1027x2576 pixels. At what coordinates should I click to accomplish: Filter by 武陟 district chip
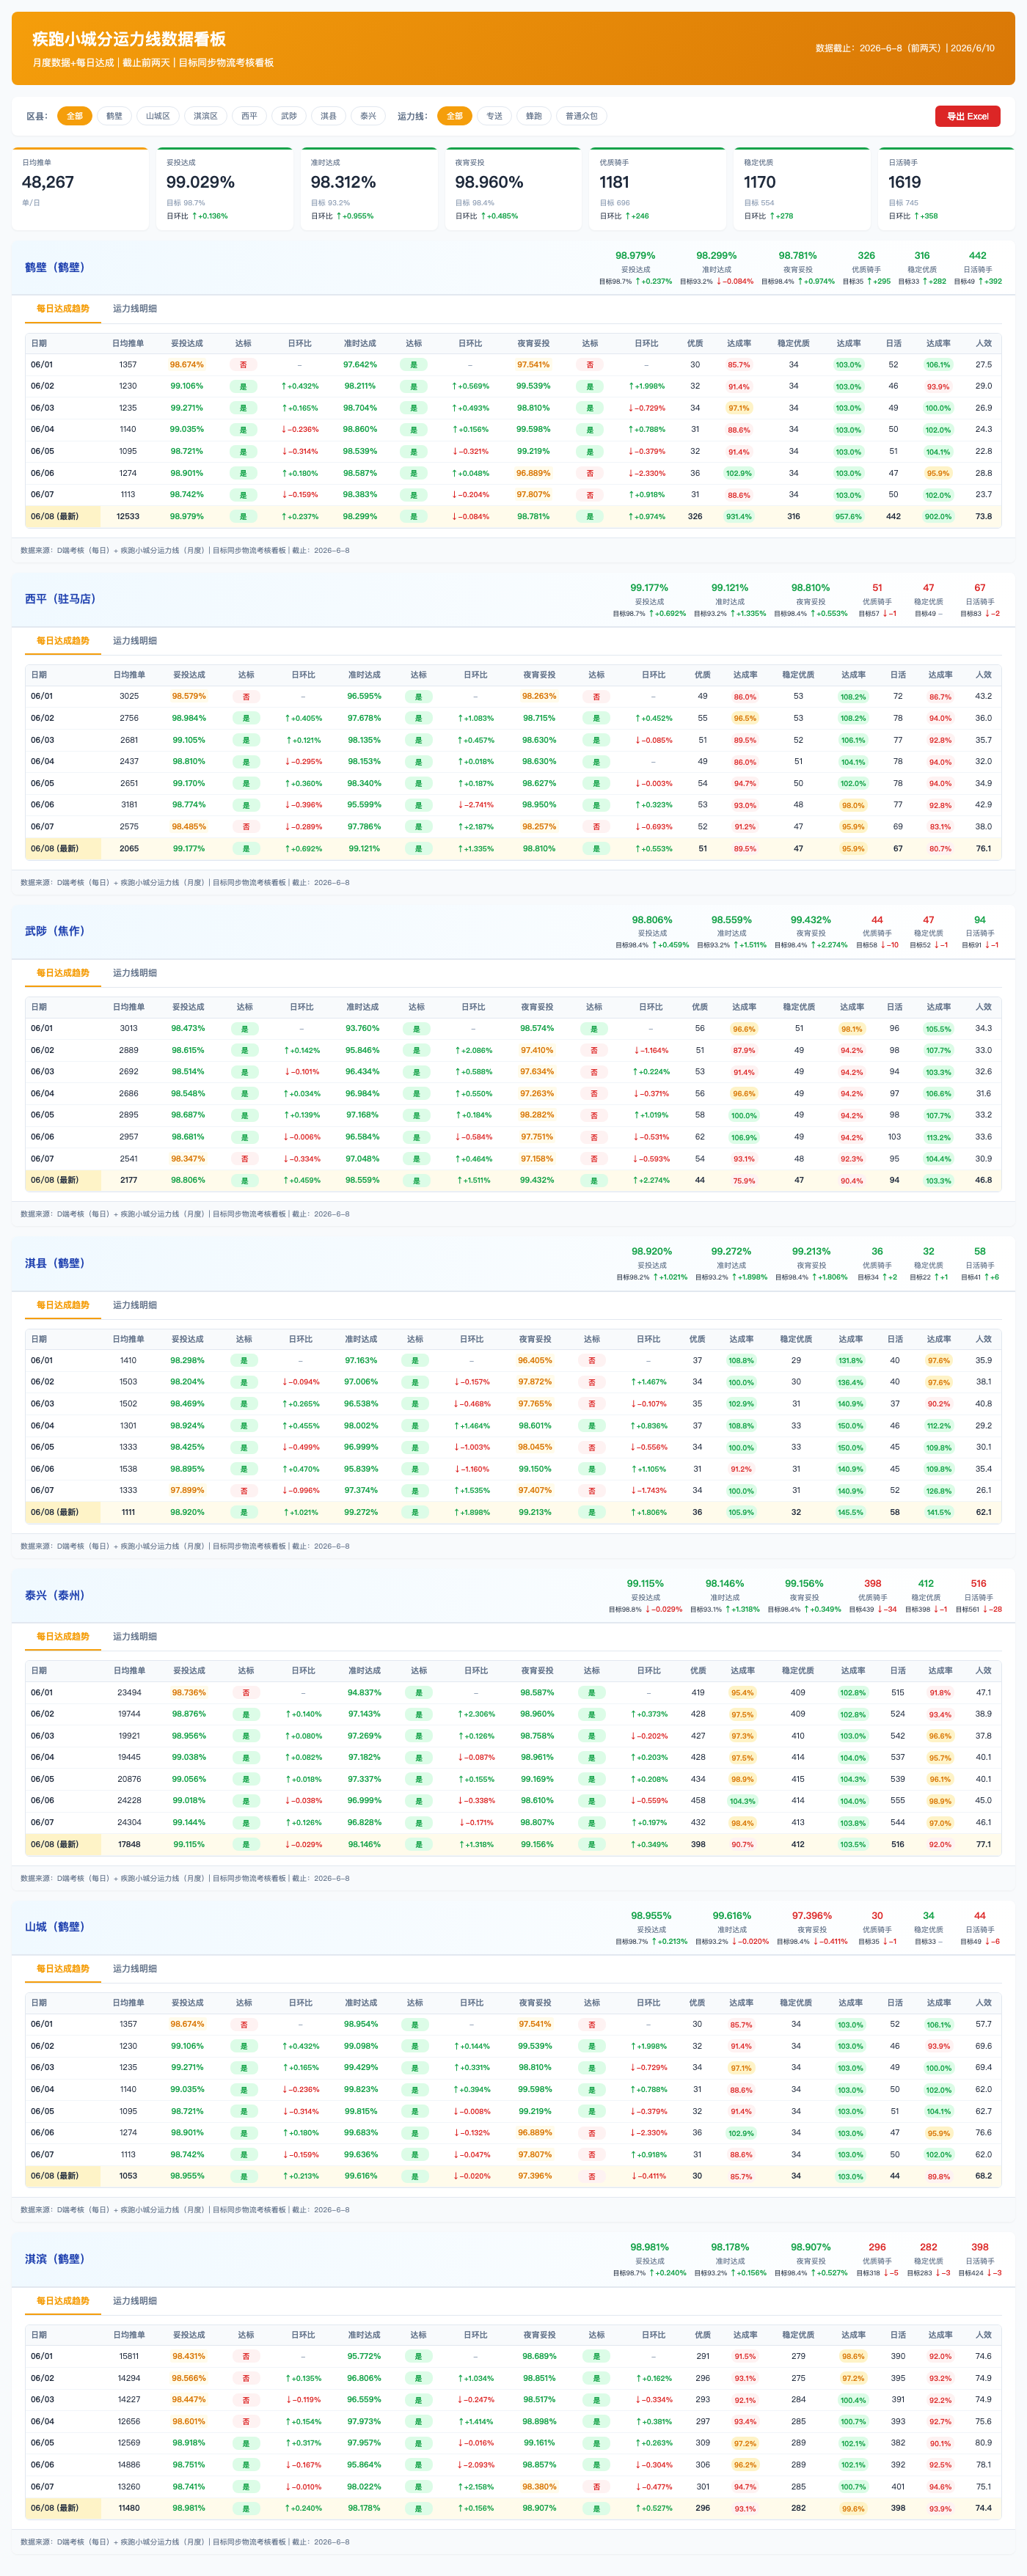(289, 116)
